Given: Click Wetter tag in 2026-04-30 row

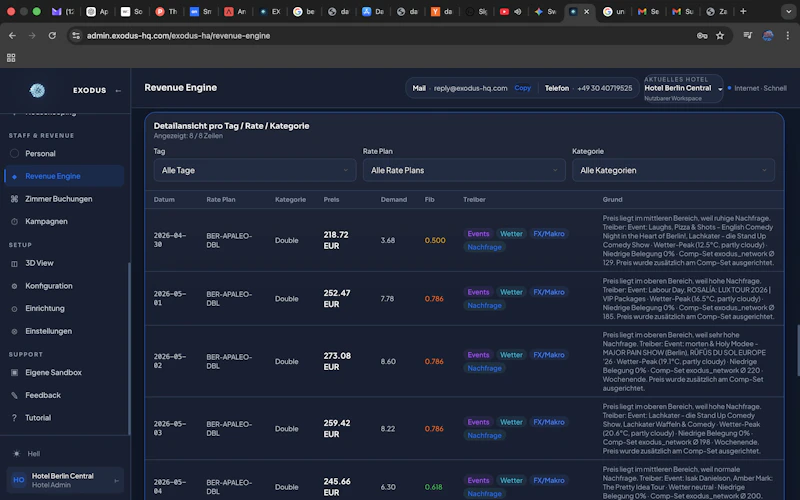Looking at the screenshot, I should coord(511,234).
